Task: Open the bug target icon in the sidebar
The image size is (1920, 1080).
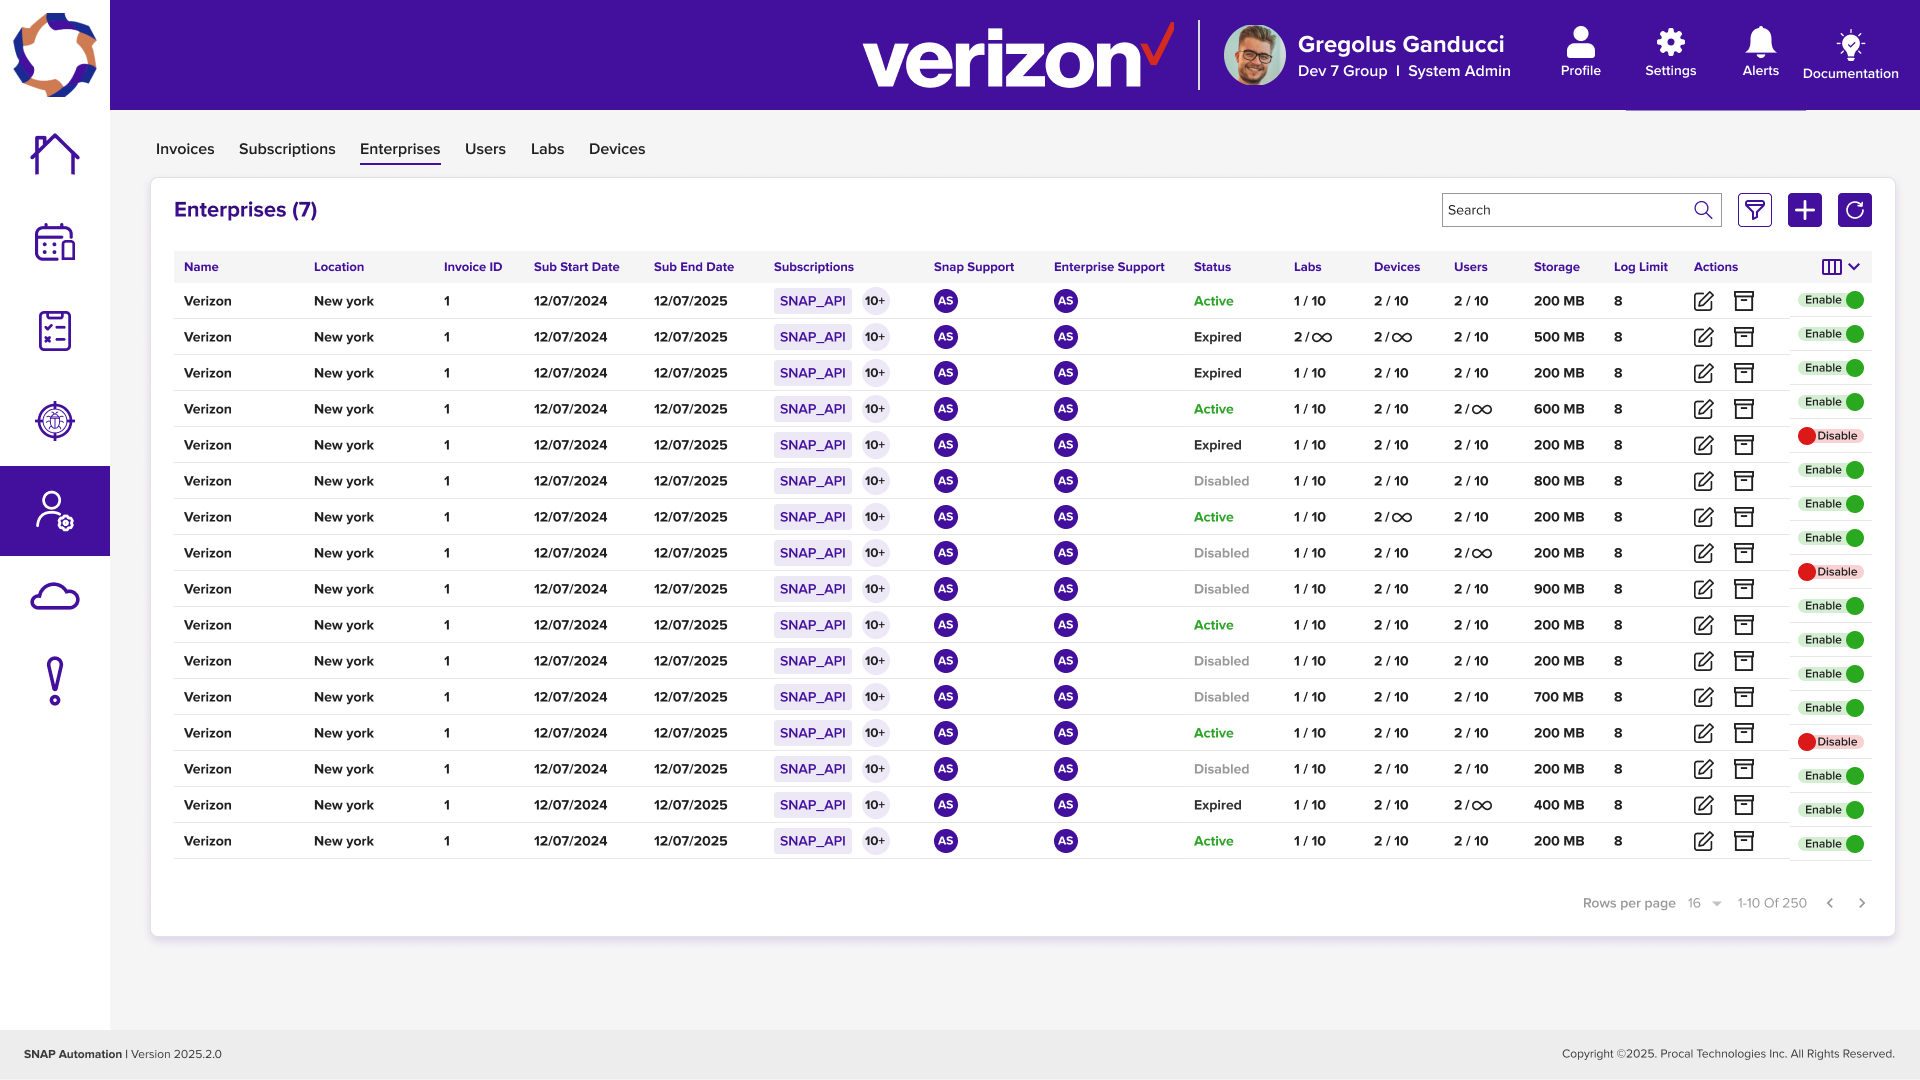Action: coord(55,420)
